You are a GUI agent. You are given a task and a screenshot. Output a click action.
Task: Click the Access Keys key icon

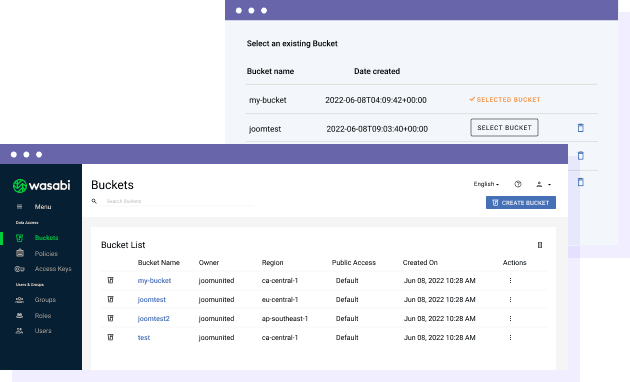19,269
